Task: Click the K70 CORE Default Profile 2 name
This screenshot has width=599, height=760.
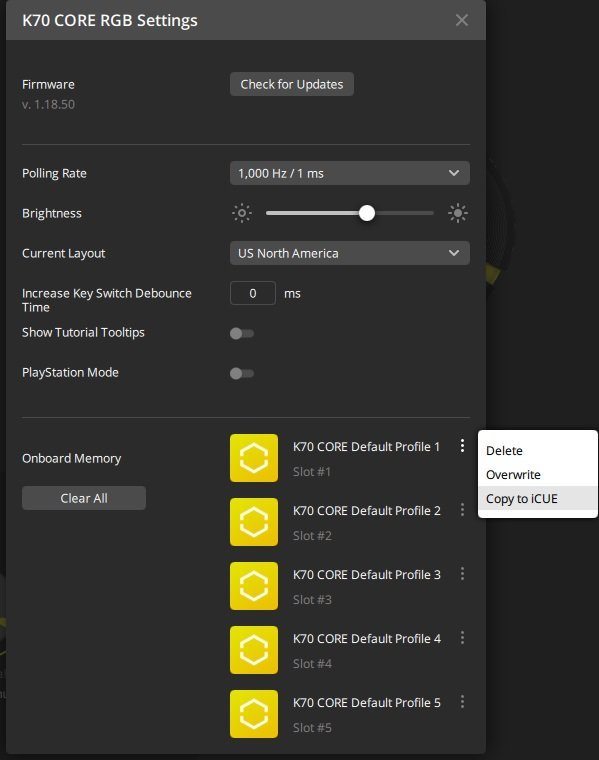Action: click(x=366, y=510)
